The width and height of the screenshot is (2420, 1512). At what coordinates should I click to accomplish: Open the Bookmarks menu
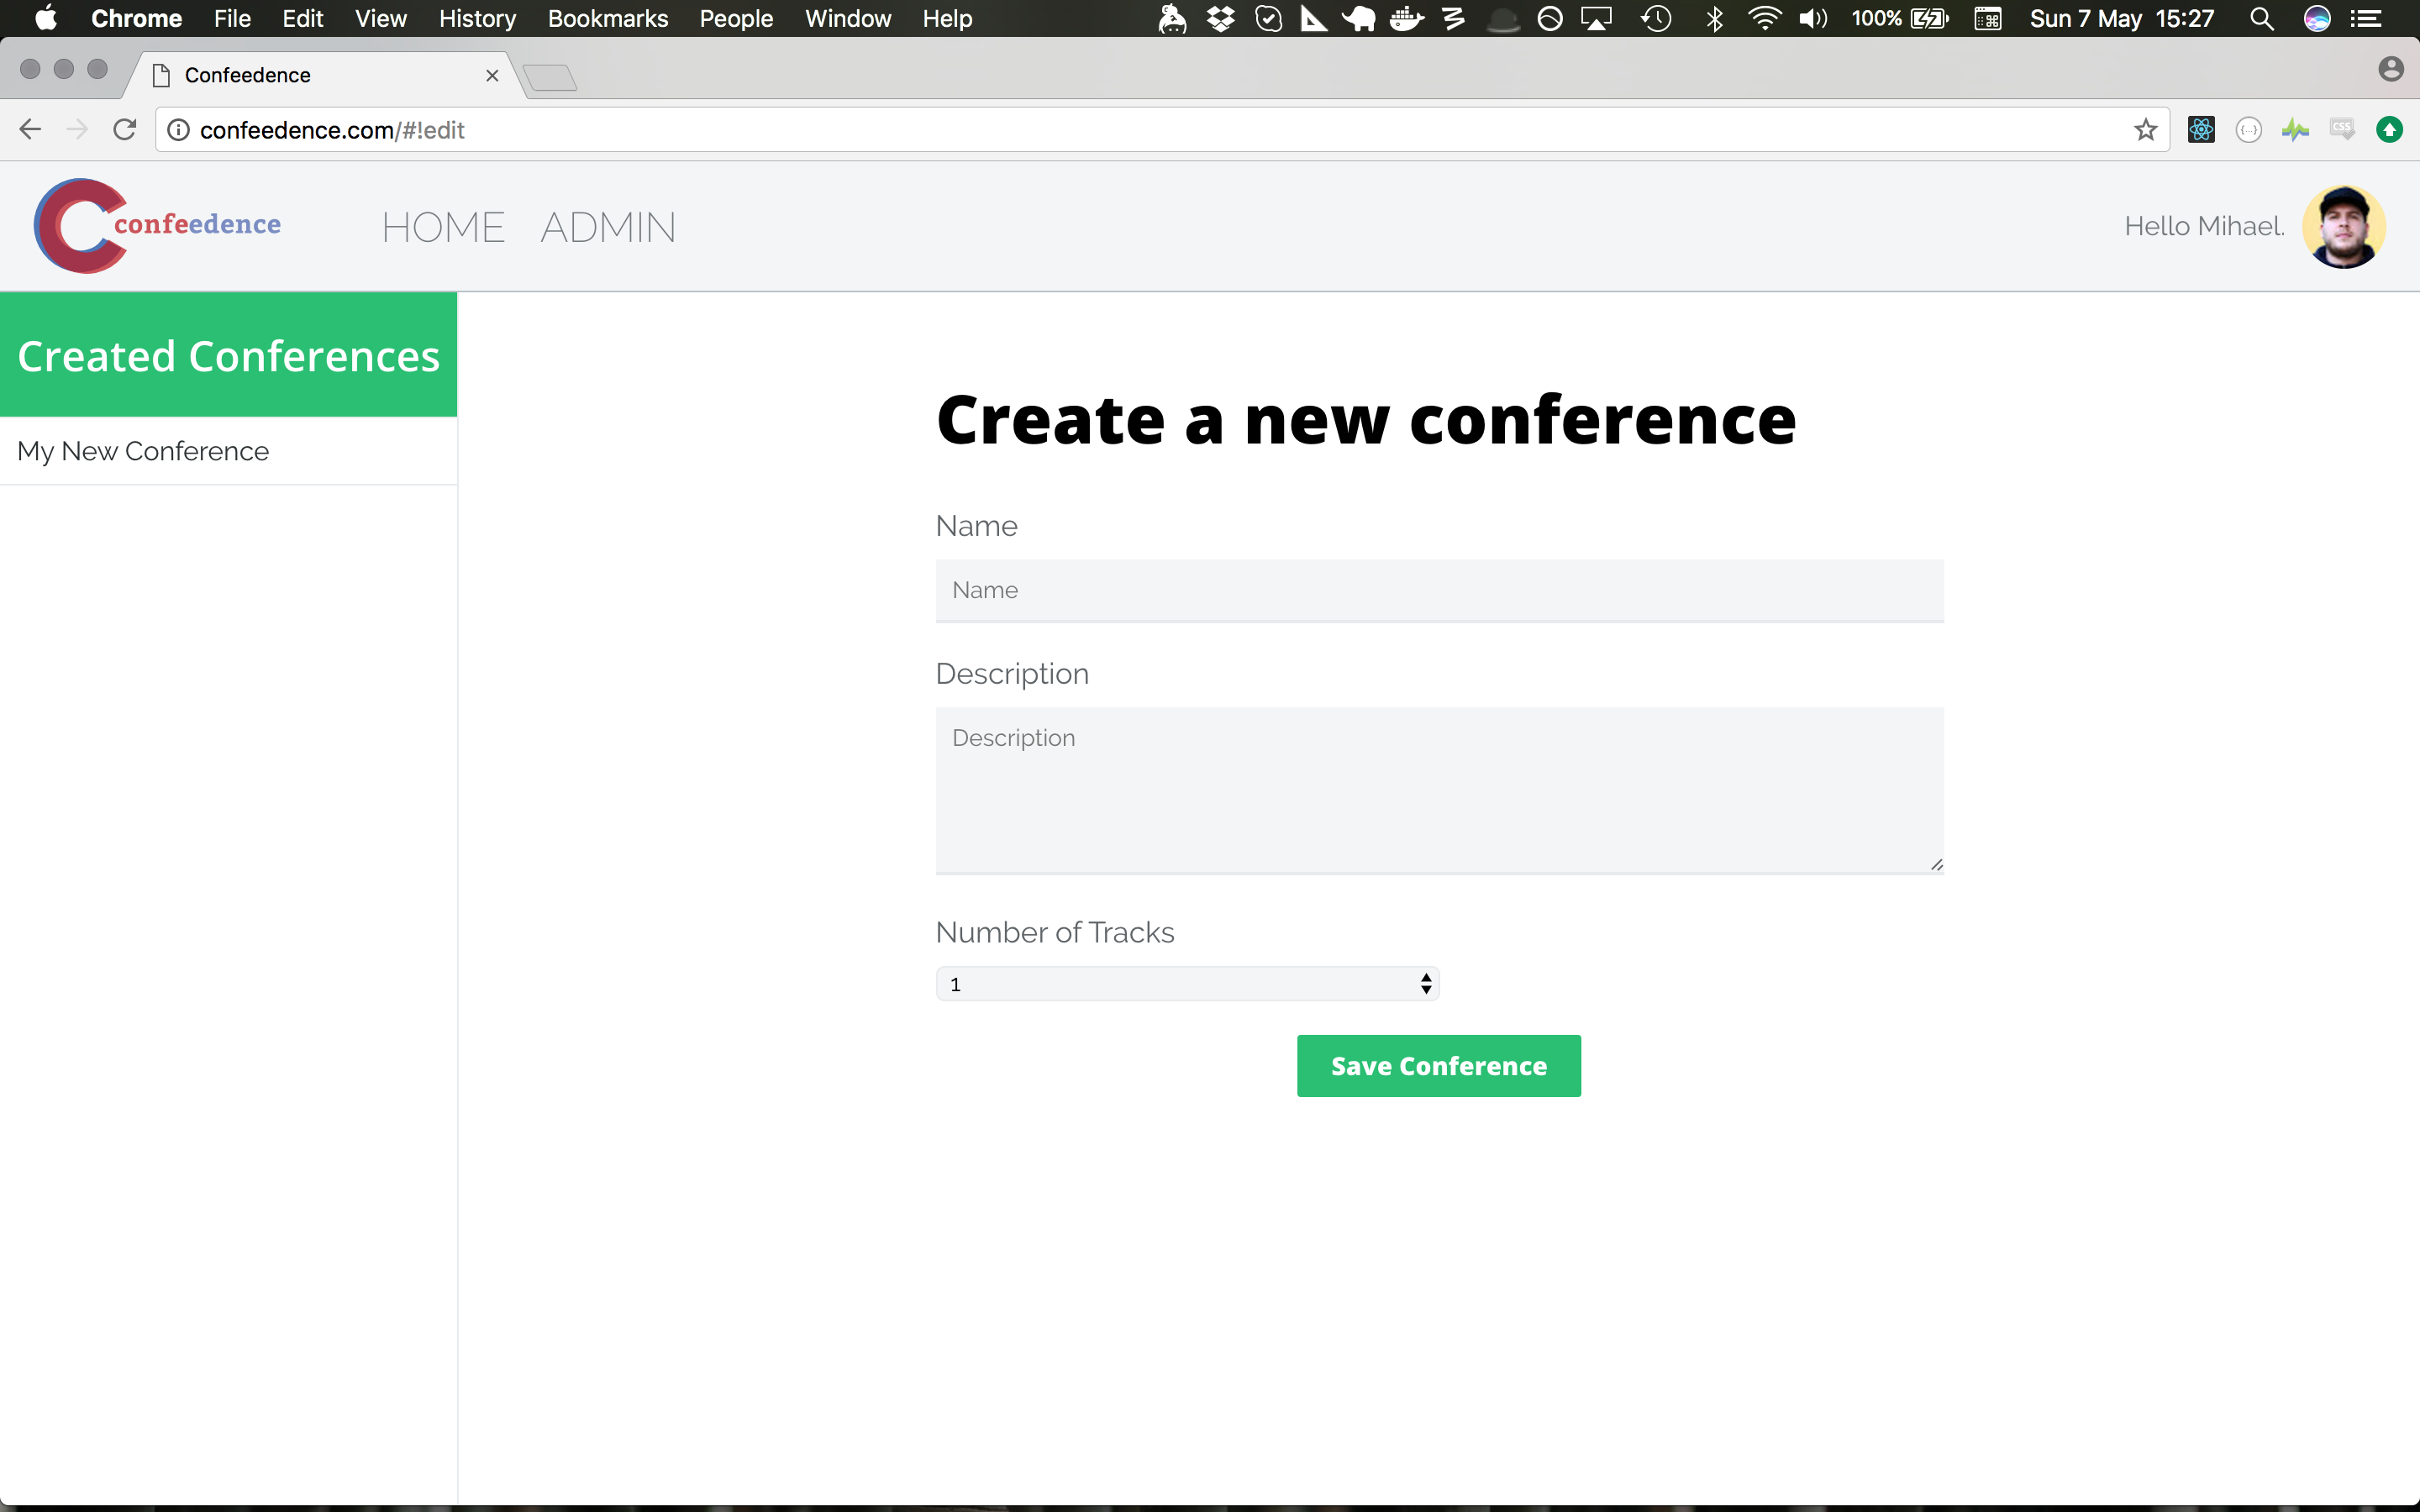point(607,19)
